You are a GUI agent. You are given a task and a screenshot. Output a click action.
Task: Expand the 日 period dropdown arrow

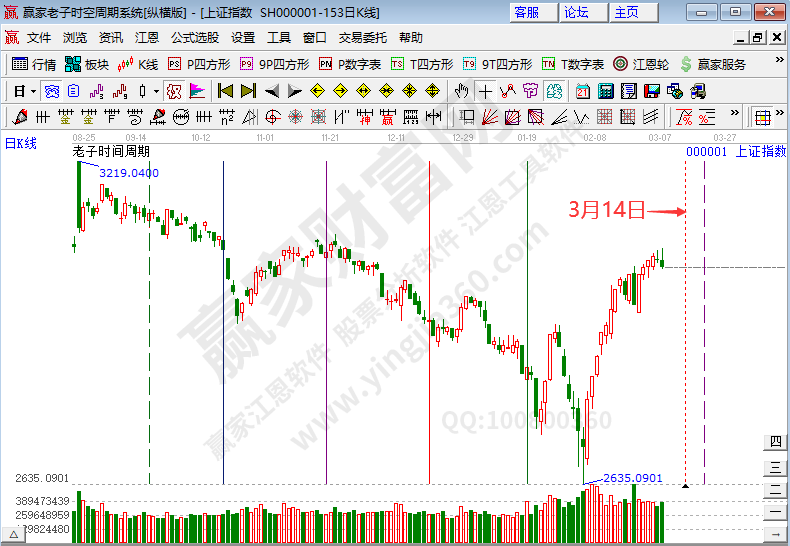tap(33, 91)
